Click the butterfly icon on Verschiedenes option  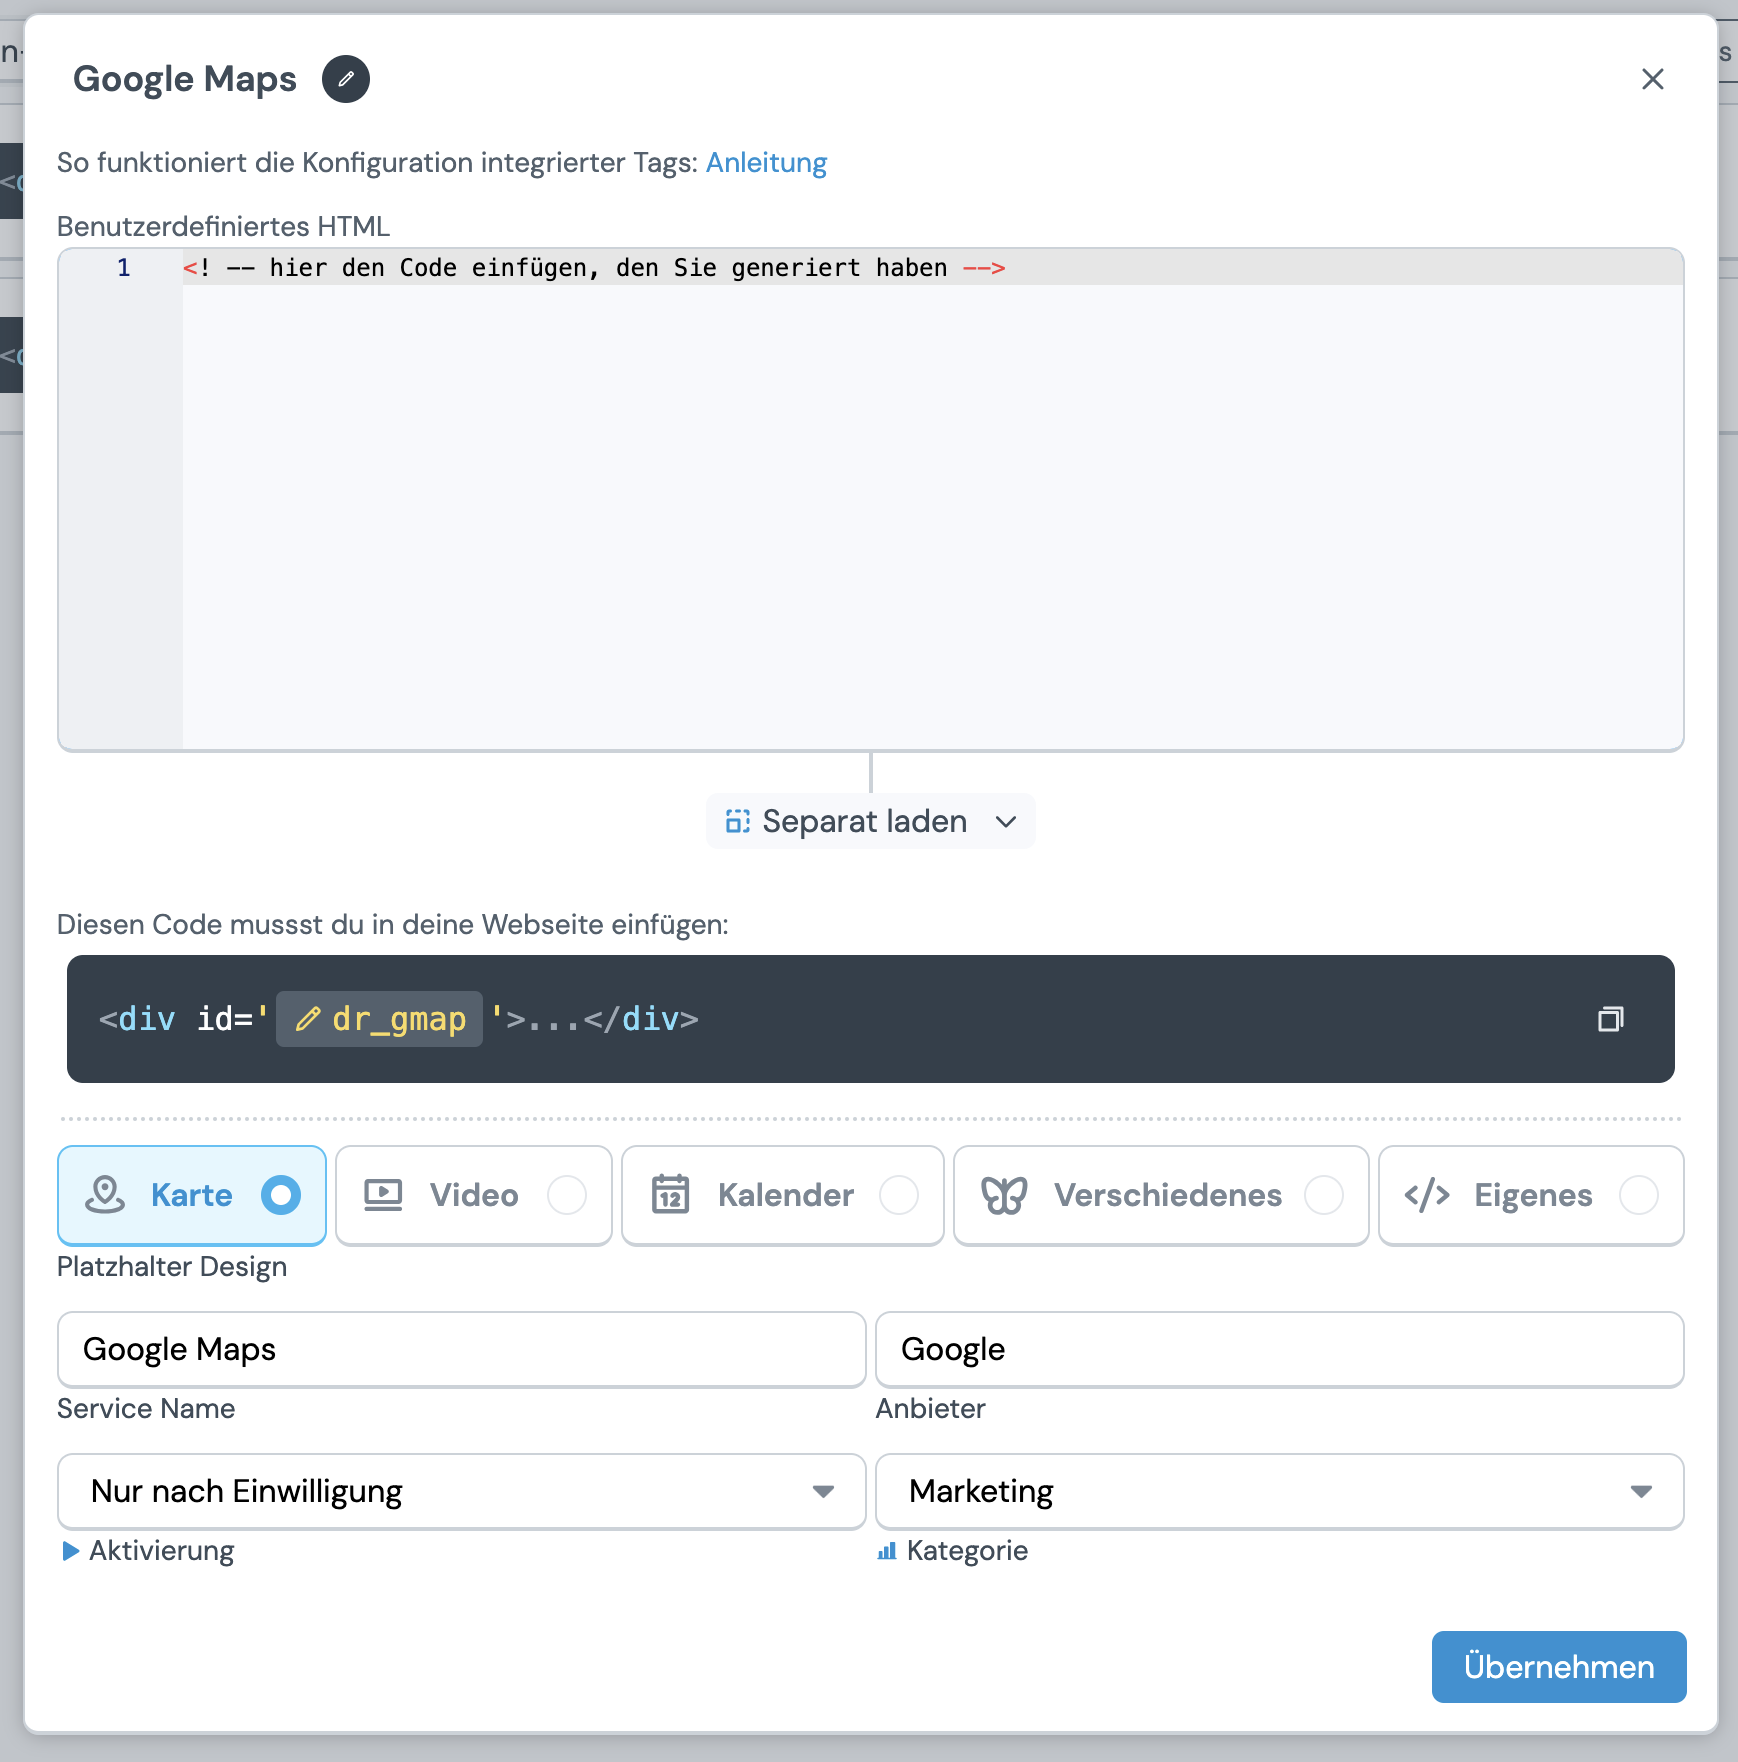tap(1003, 1195)
